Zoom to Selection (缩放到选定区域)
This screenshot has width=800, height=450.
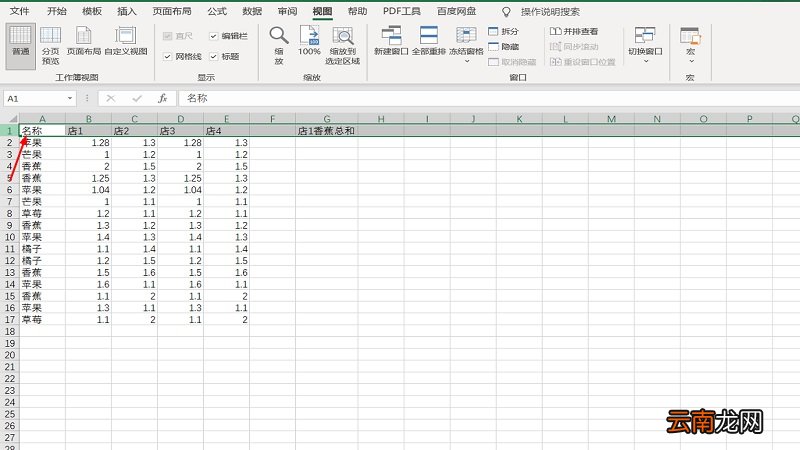[x=343, y=46]
